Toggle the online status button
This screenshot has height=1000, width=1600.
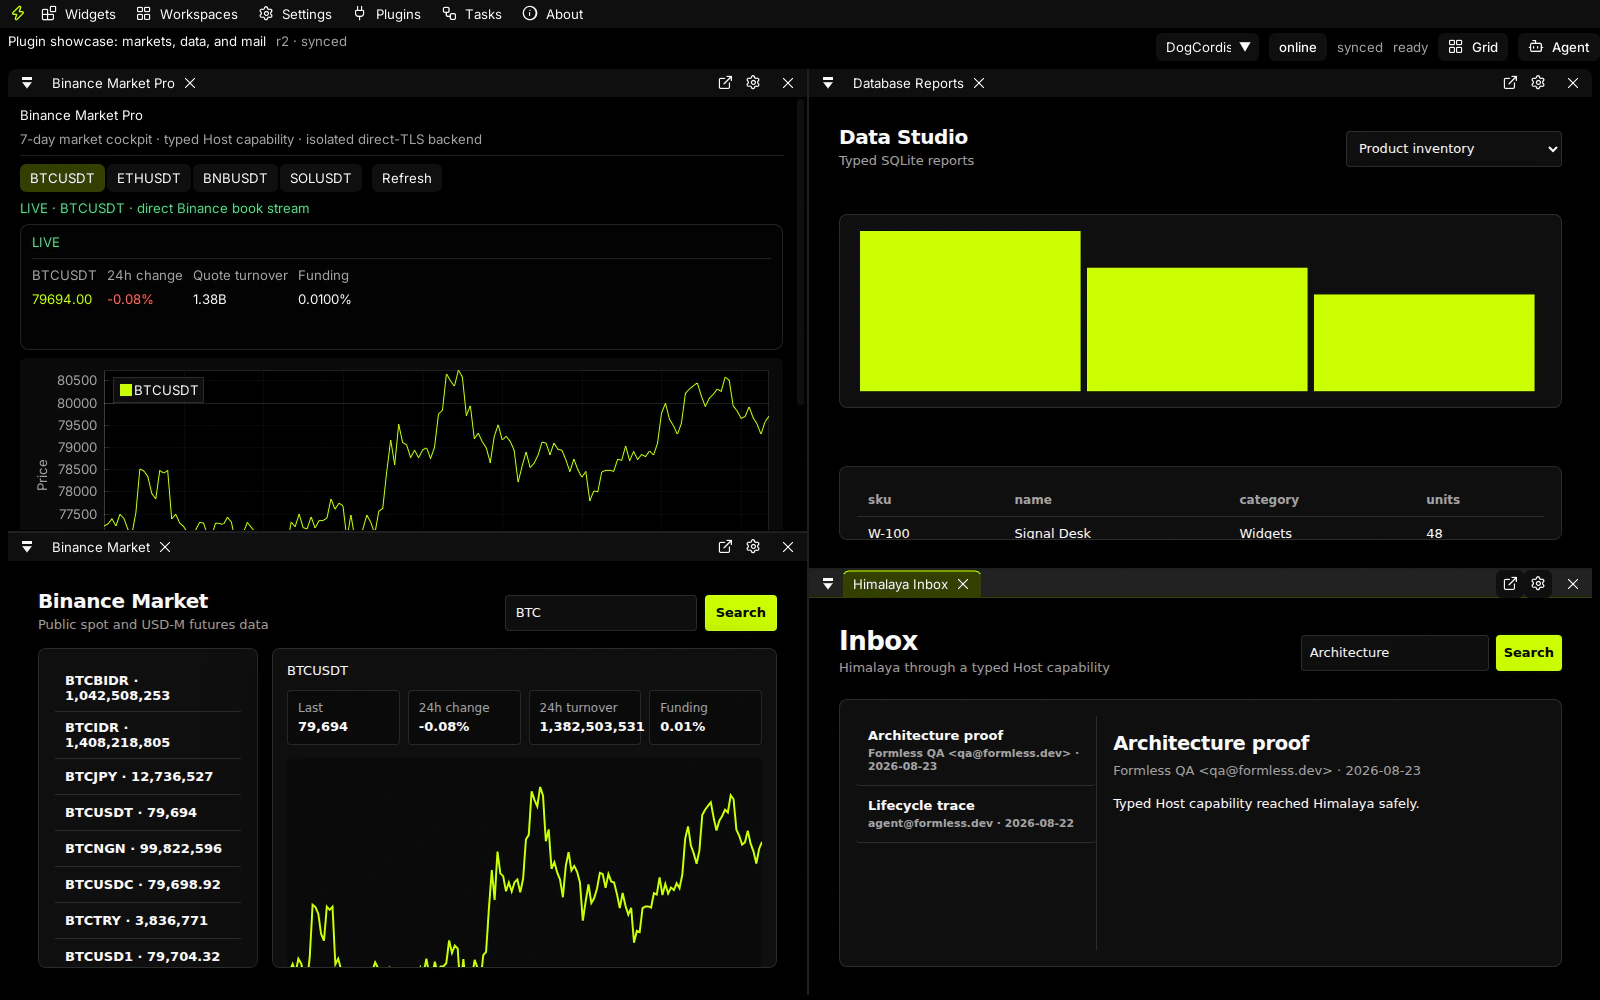1297,47
